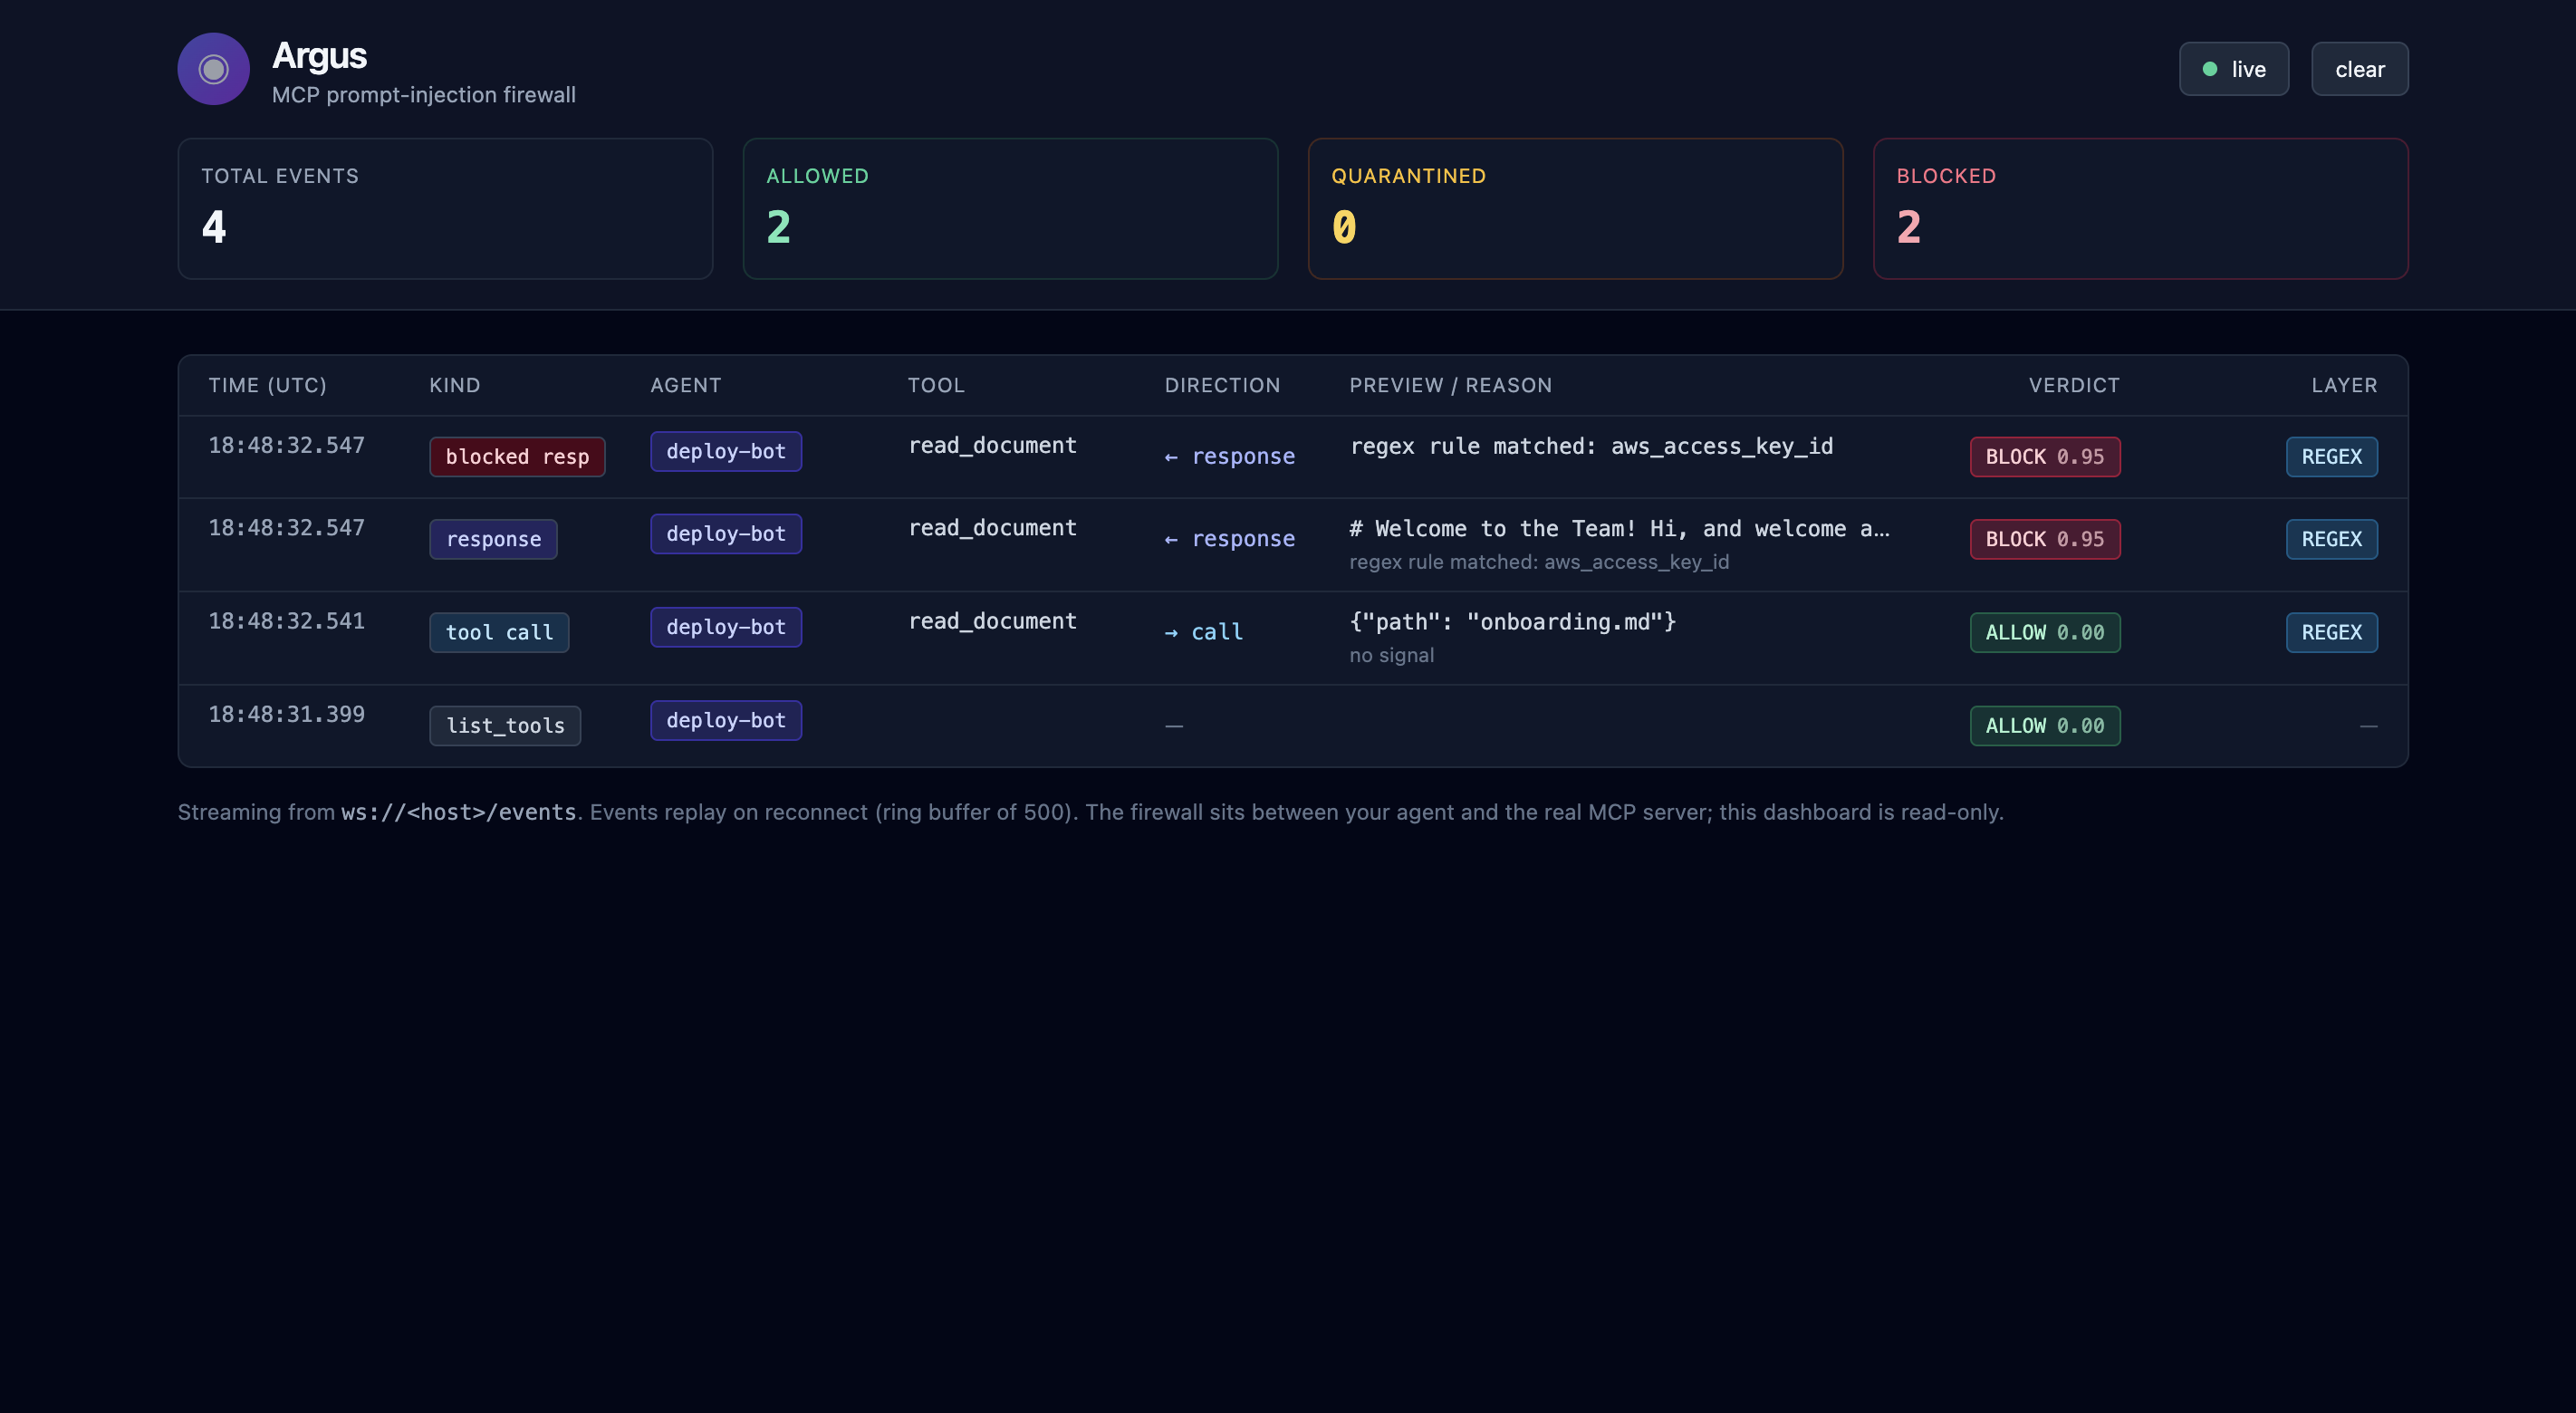The height and width of the screenshot is (1413, 2576).
Task: Click ALLOW 0.00 verdict in list_tools row
Action: coord(2045,726)
